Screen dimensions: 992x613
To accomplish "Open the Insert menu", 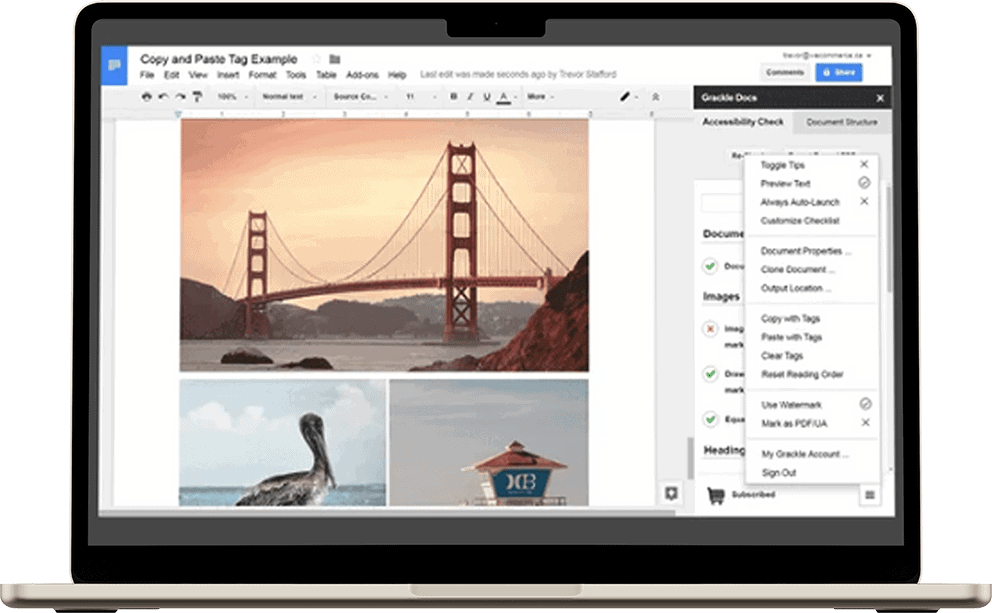I will (x=228, y=75).
